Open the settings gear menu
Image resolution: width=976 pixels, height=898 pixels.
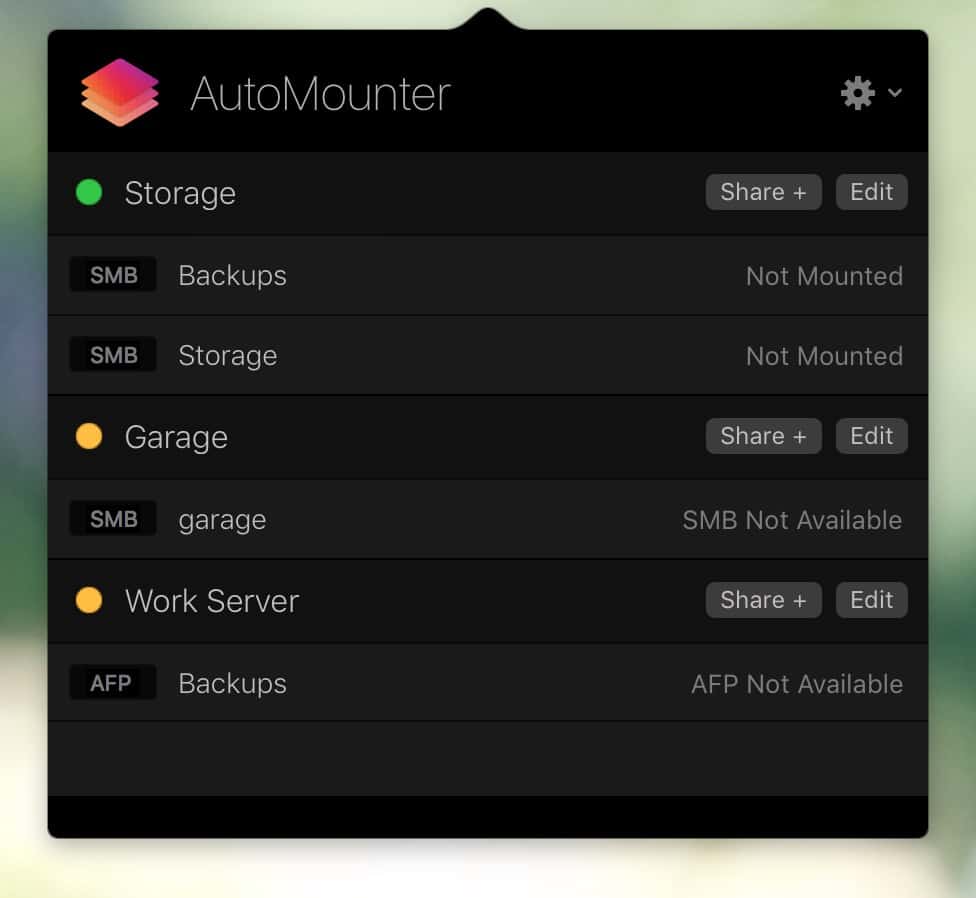856,92
